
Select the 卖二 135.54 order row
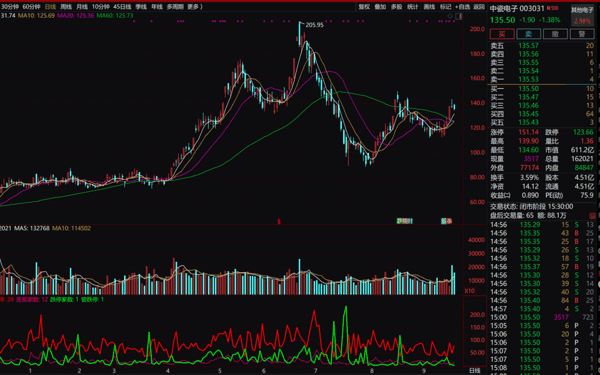tap(542, 71)
